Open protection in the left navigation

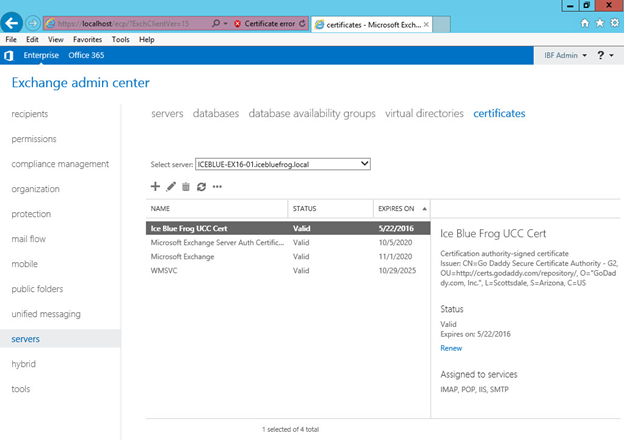(31, 214)
